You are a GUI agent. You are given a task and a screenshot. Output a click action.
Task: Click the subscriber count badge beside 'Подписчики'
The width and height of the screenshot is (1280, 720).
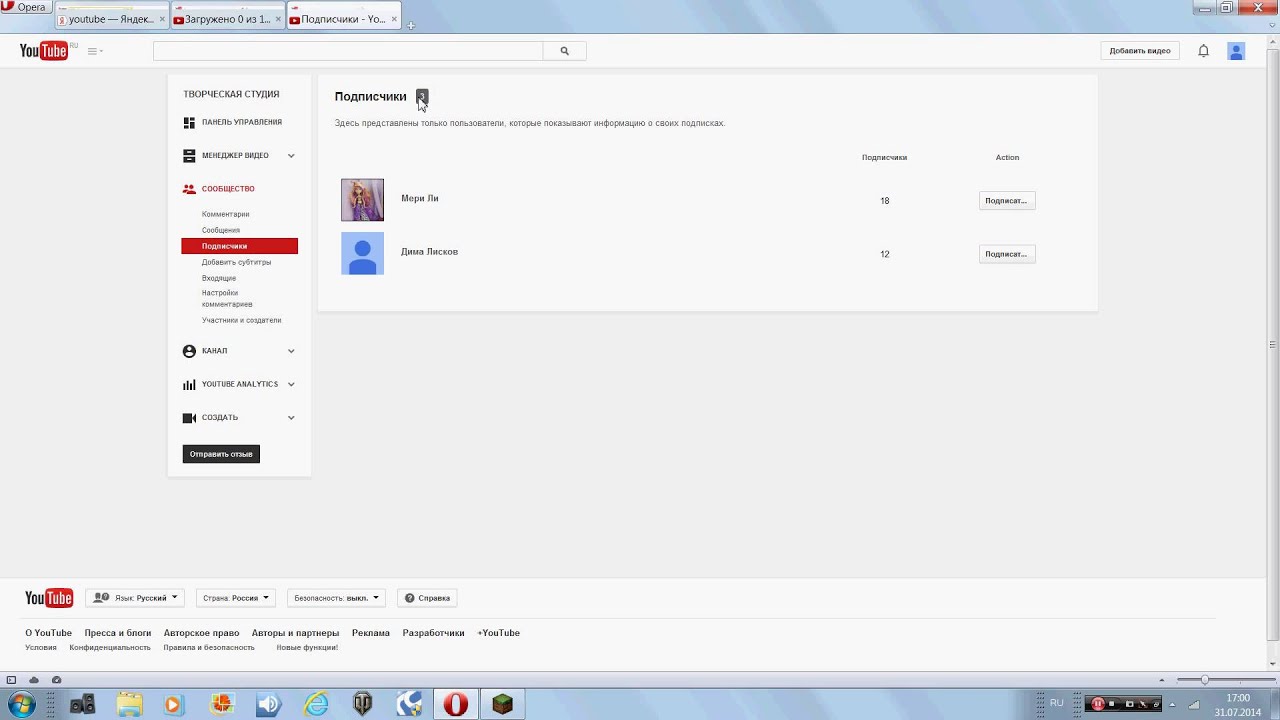pyautogui.click(x=422, y=97)
